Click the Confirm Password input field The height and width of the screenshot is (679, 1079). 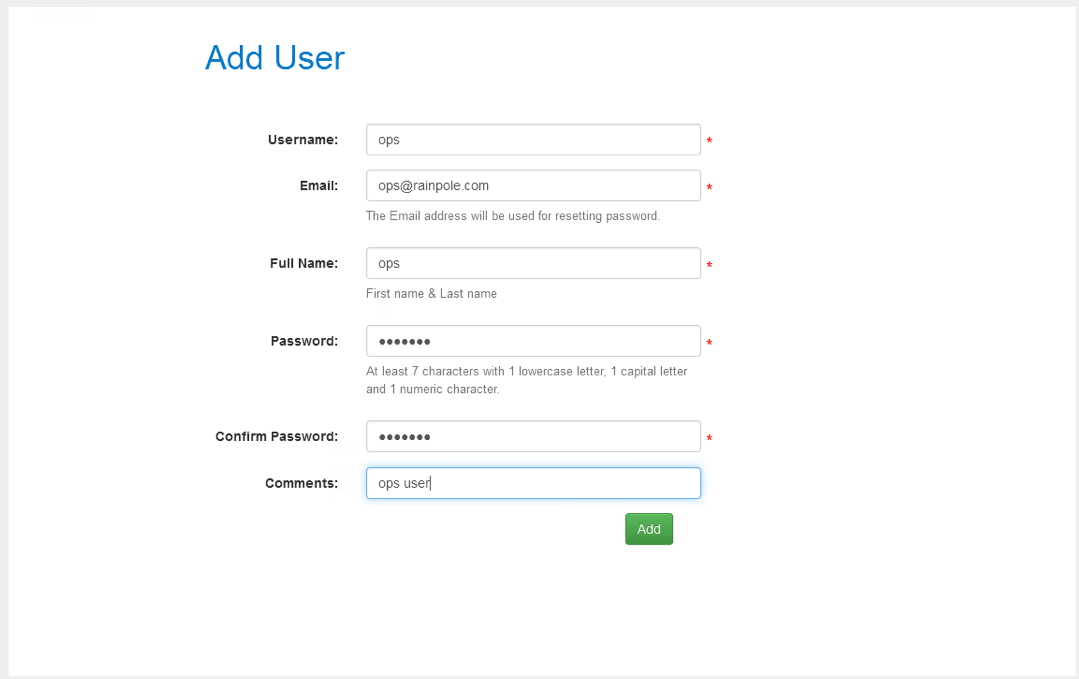click(x=533, y=436)
